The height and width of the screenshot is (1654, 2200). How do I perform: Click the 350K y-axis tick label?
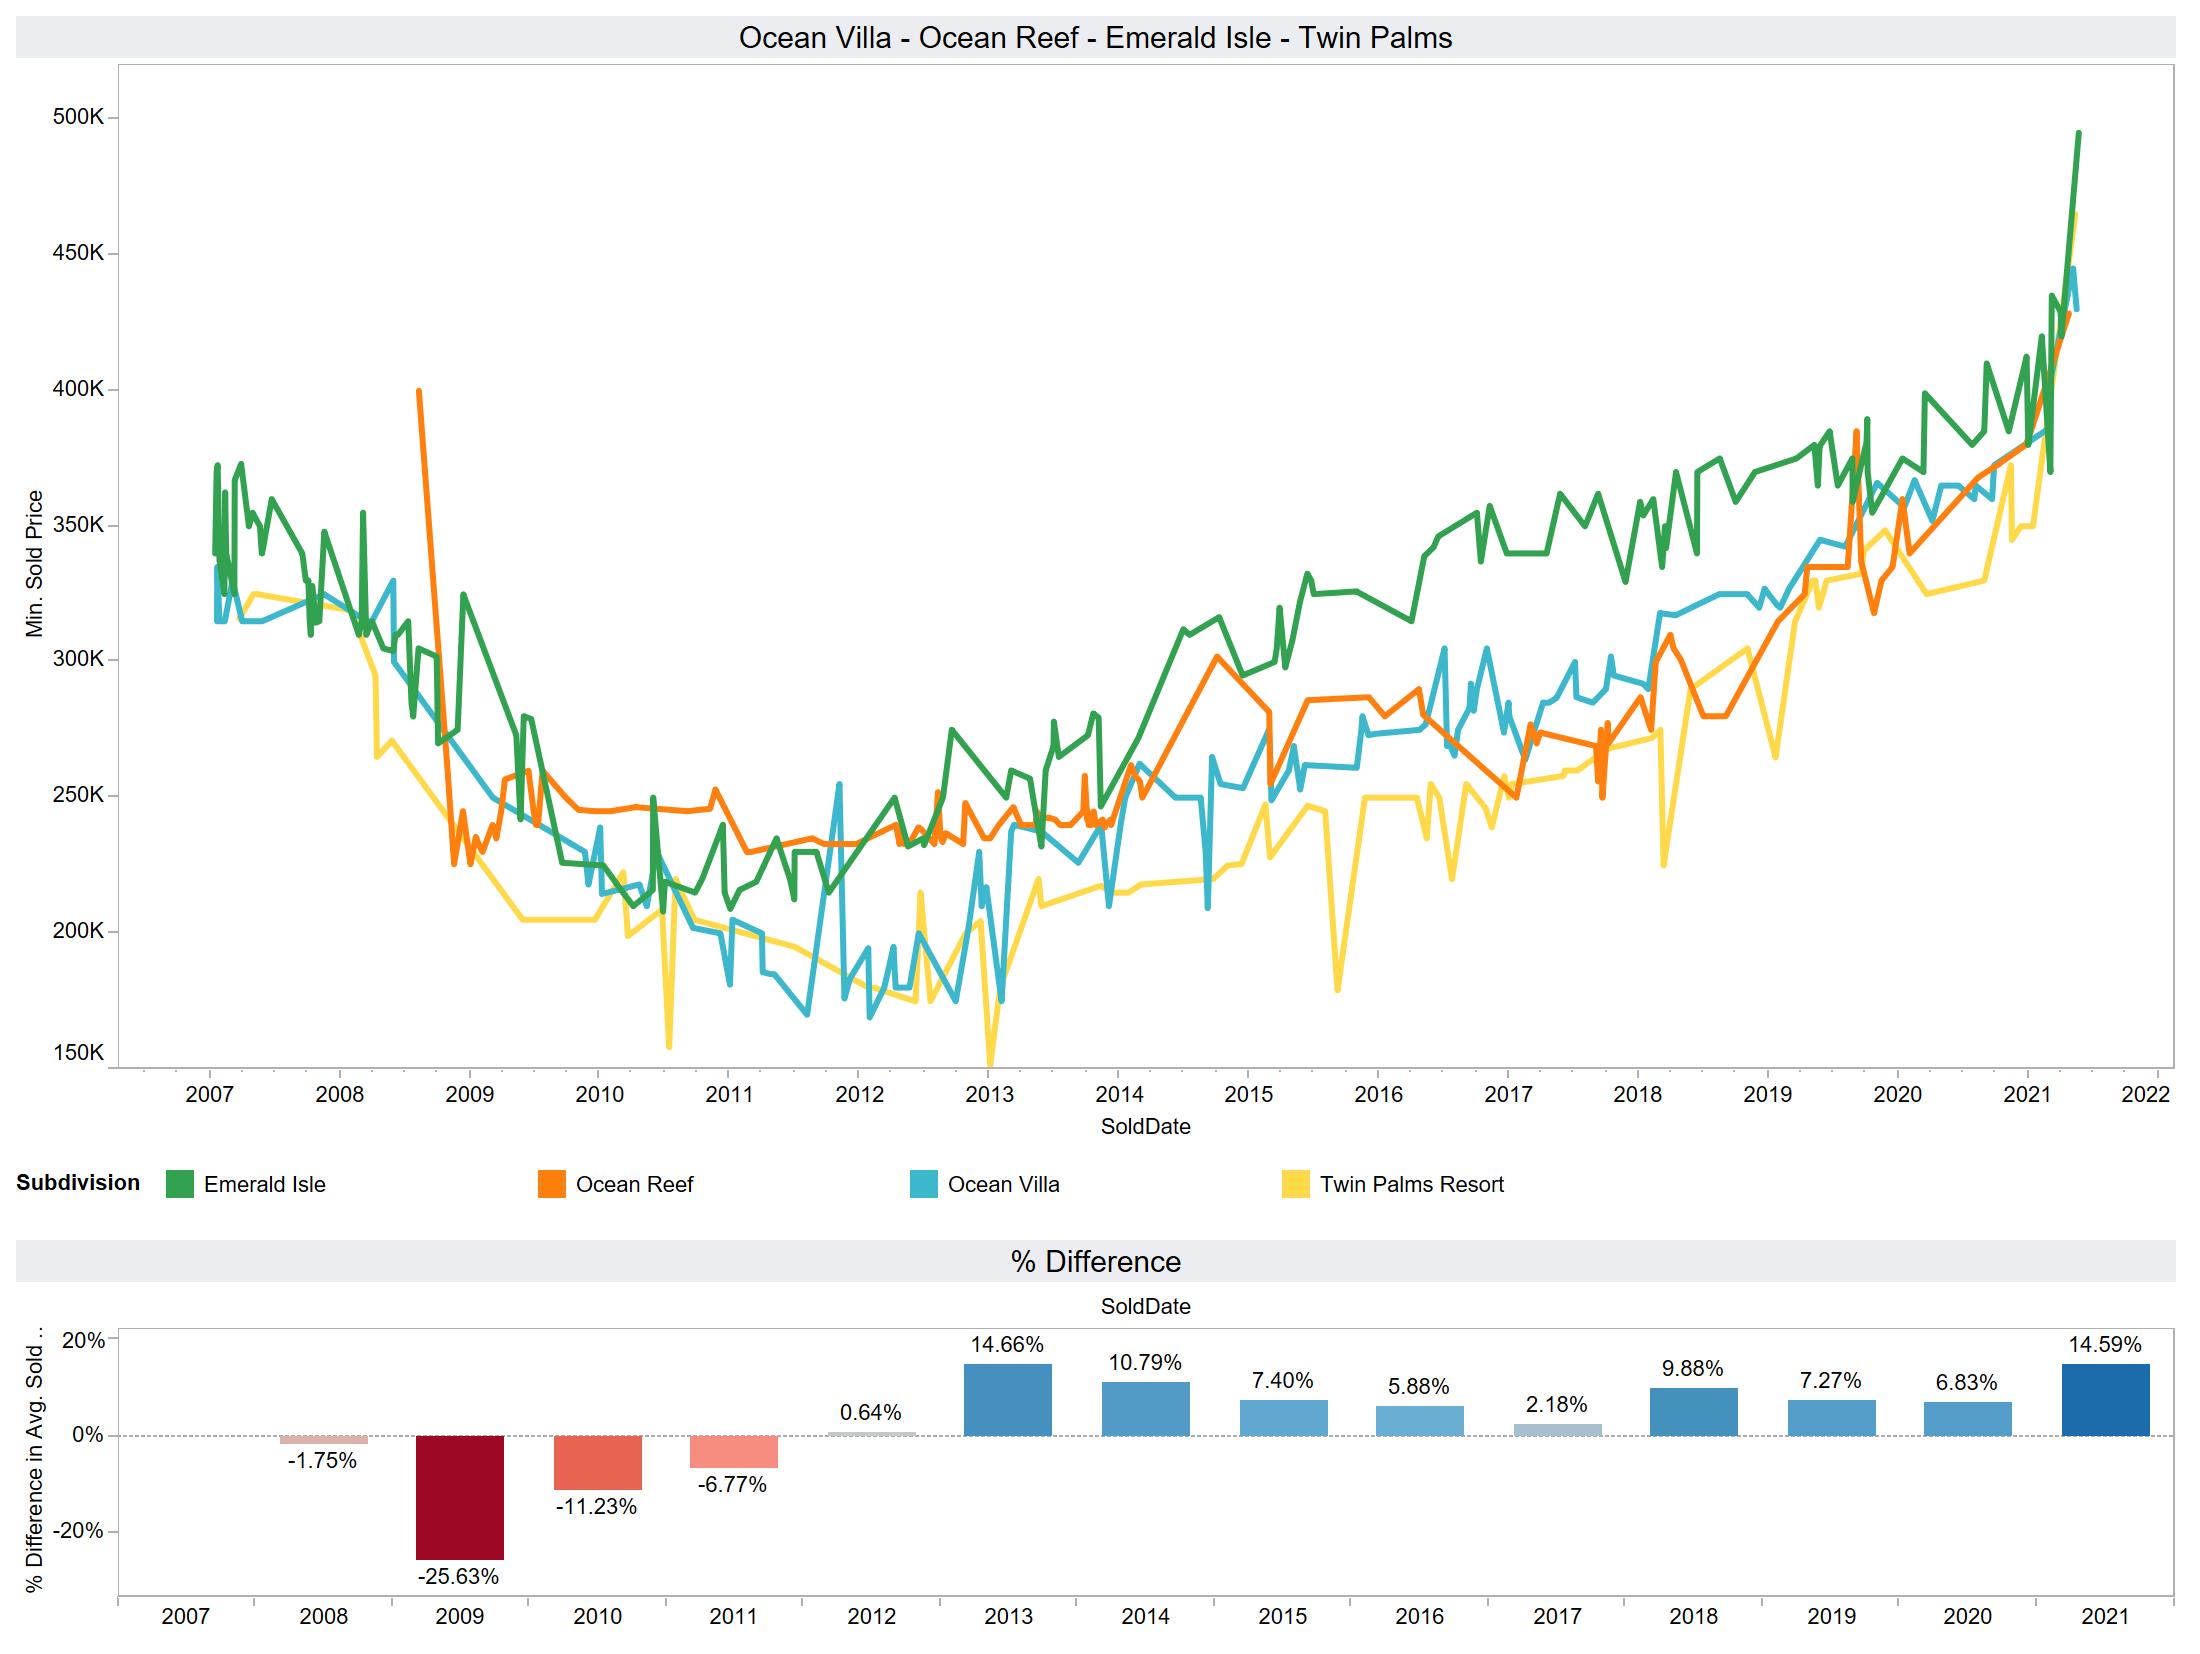(x=78, y=525)
